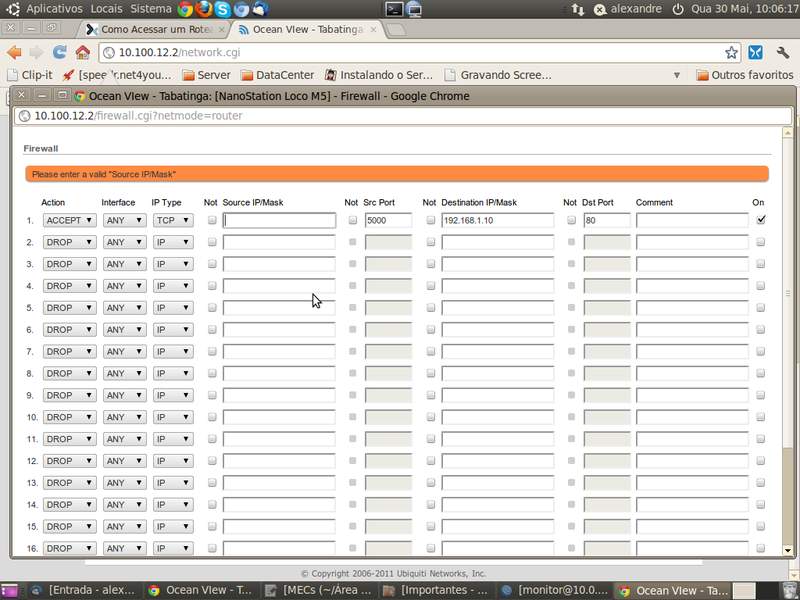The width and height of the screenshot is (800, 600).
Task: Open the Interface ANY dropdown in rule 12
Action: pyautogui.click(x=124, y=461)
